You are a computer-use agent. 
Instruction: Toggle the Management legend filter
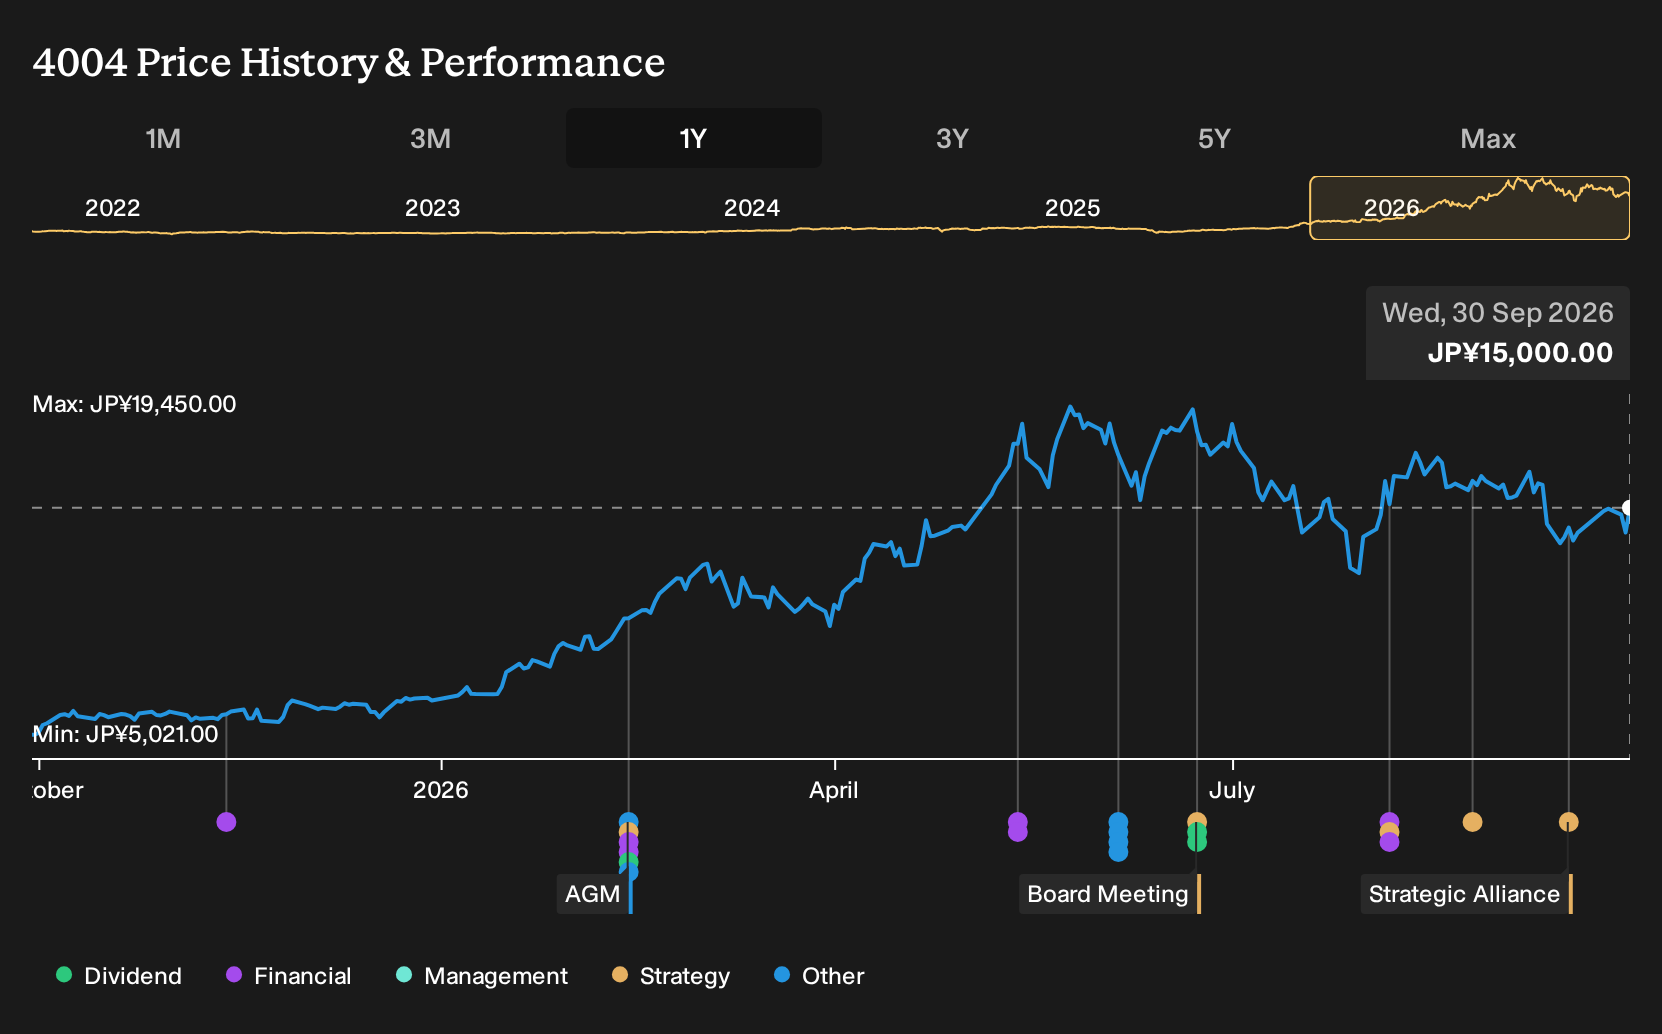[482, 976]
